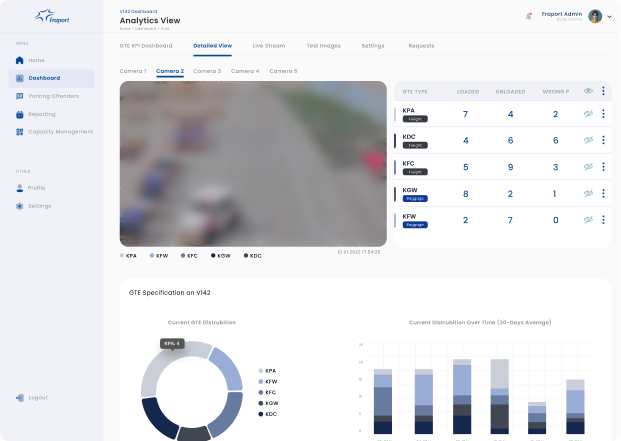Click the Fraport Admin avatar picture

point(595,16)
